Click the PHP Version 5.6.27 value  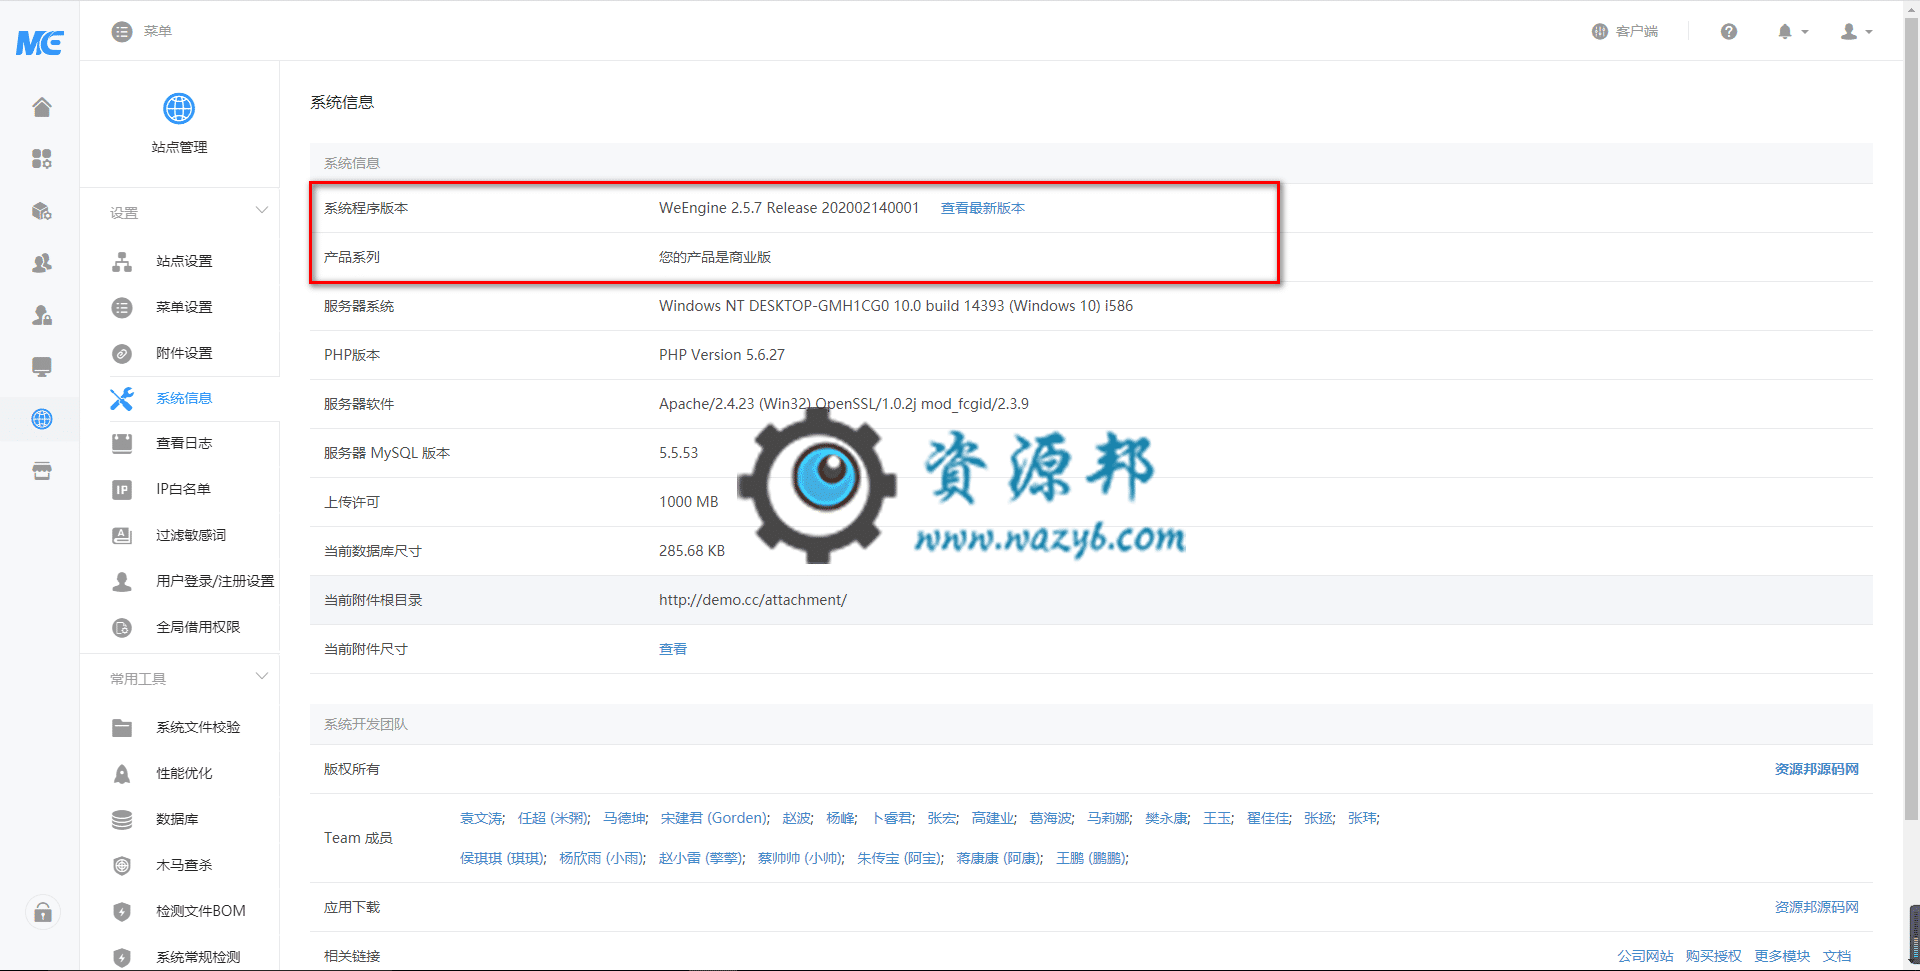tap(721, 355)
